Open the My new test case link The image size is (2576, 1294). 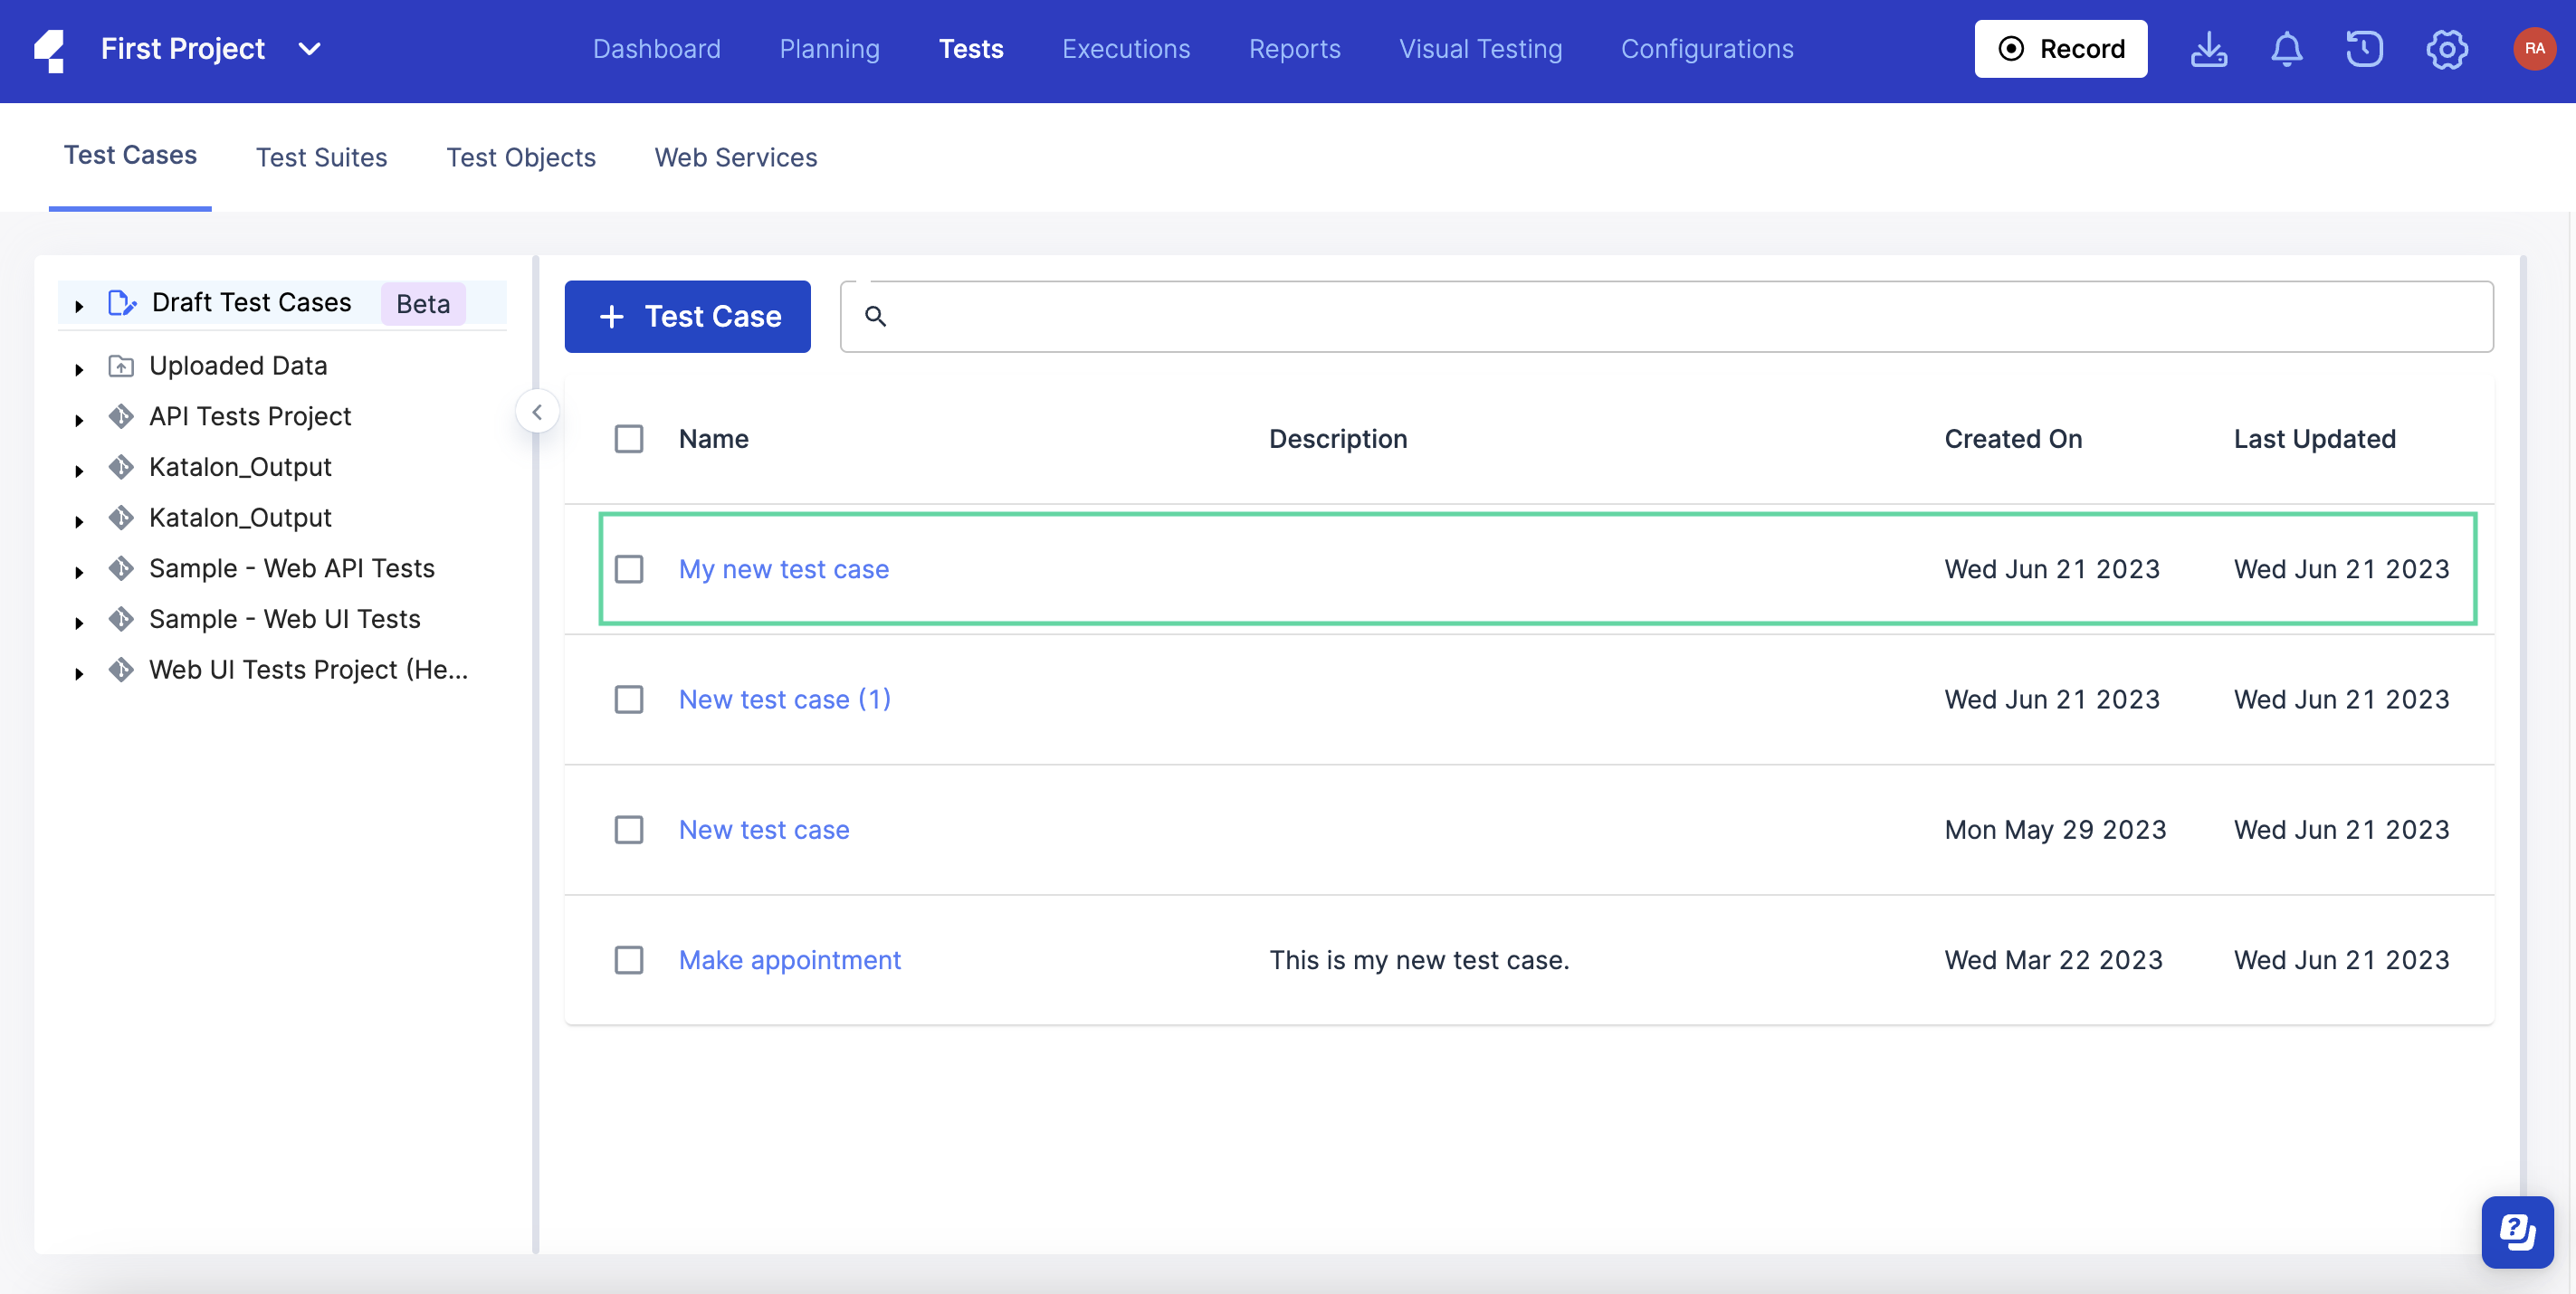[x=784, y=566]
